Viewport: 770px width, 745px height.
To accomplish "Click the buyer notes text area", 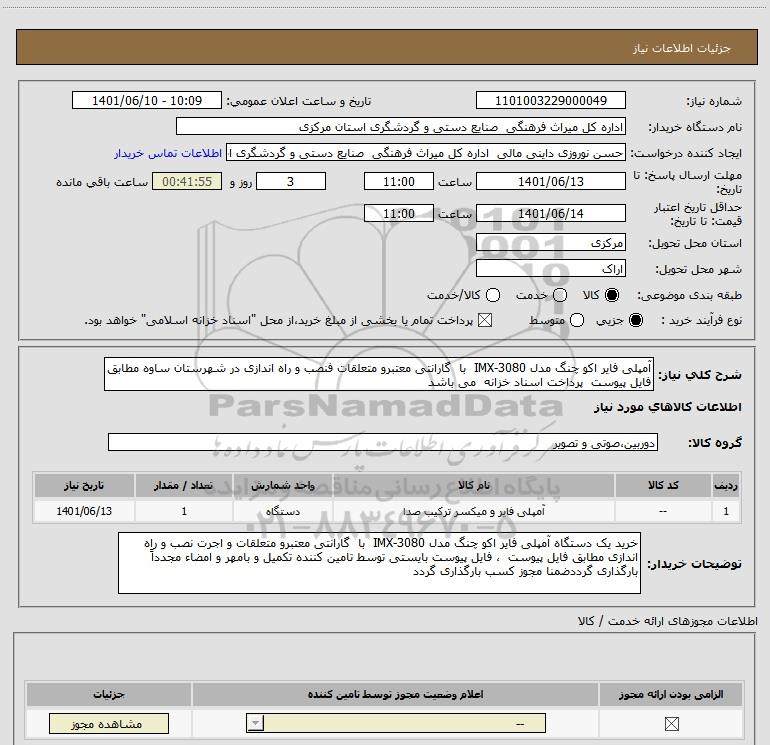I will coord(379,563).
